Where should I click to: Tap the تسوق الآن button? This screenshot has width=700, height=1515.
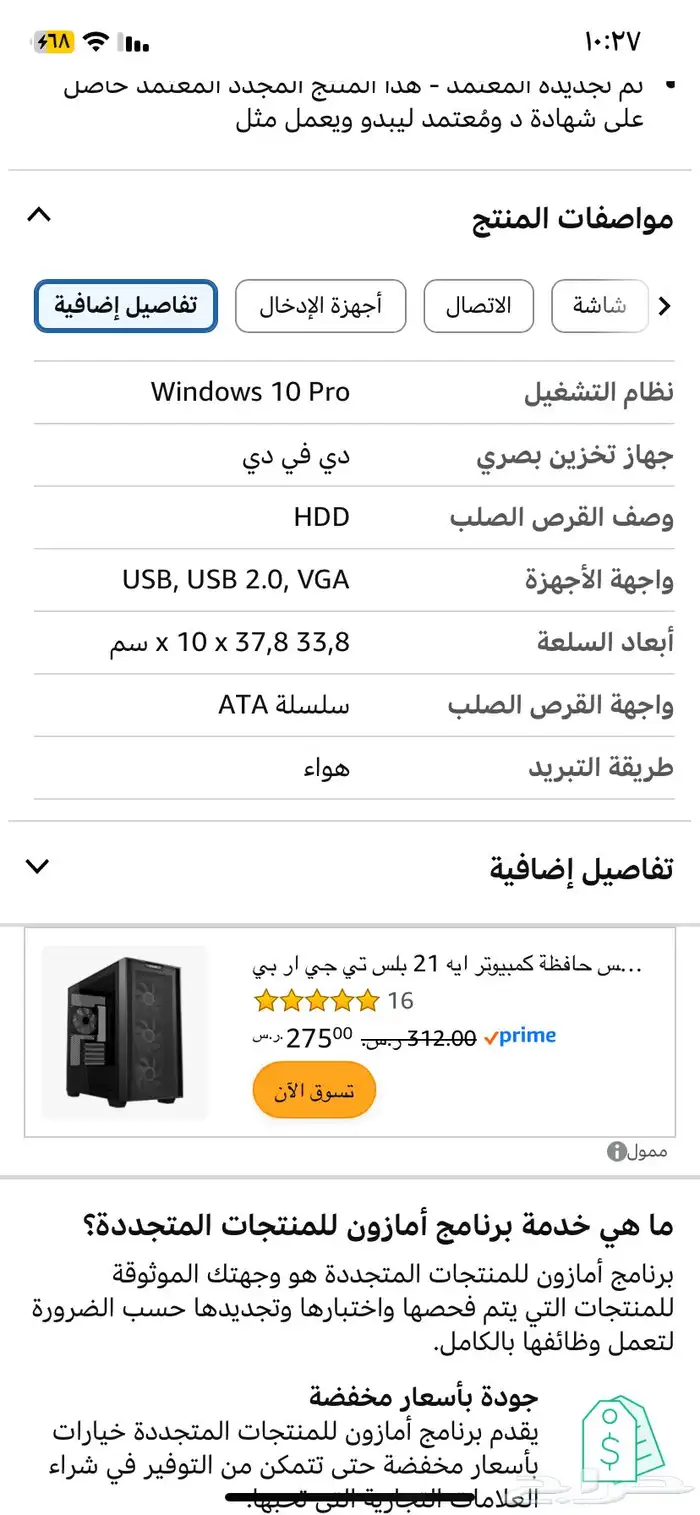click(314, 1090)
